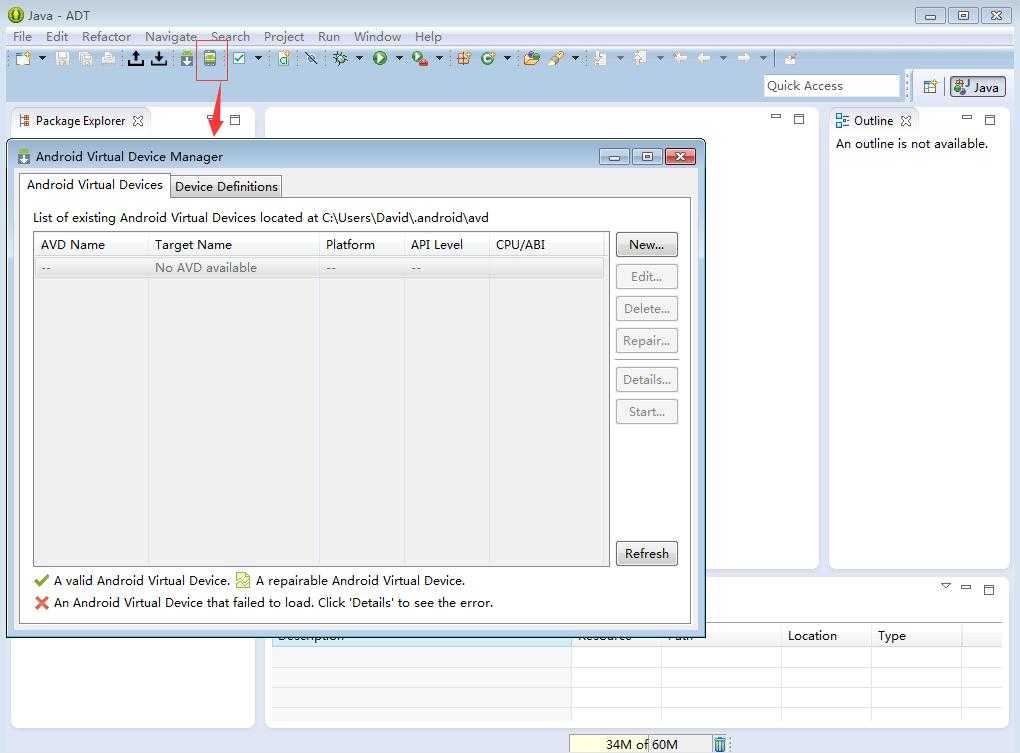Click the Previous Annotation toolbar icon
Viewport: 1020px width, 753px height.
click(640, 59)
